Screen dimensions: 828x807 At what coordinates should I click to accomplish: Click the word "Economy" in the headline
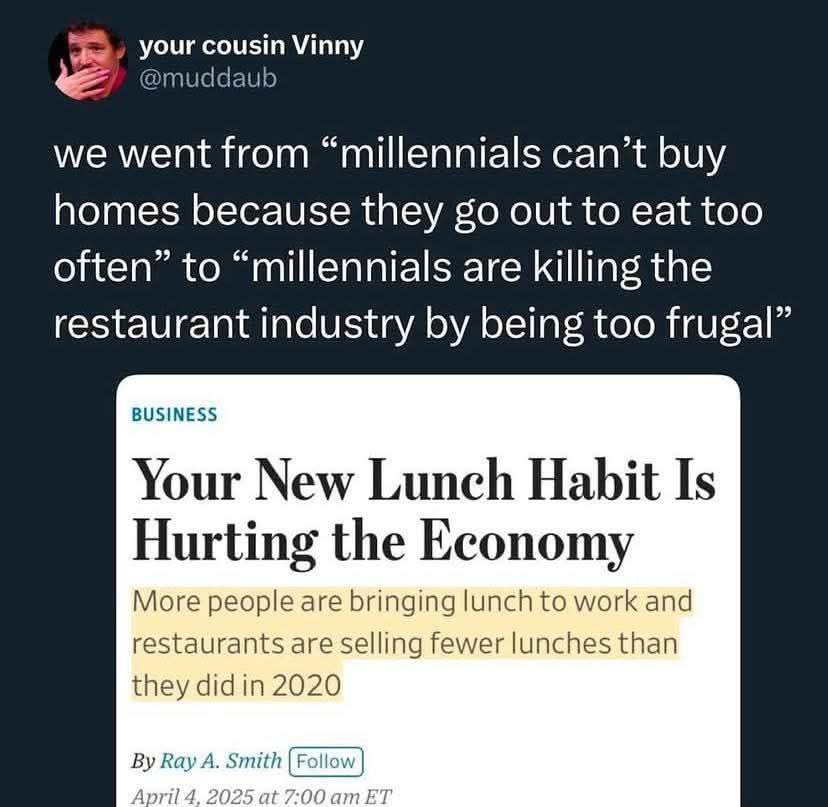tap(525, 542)
